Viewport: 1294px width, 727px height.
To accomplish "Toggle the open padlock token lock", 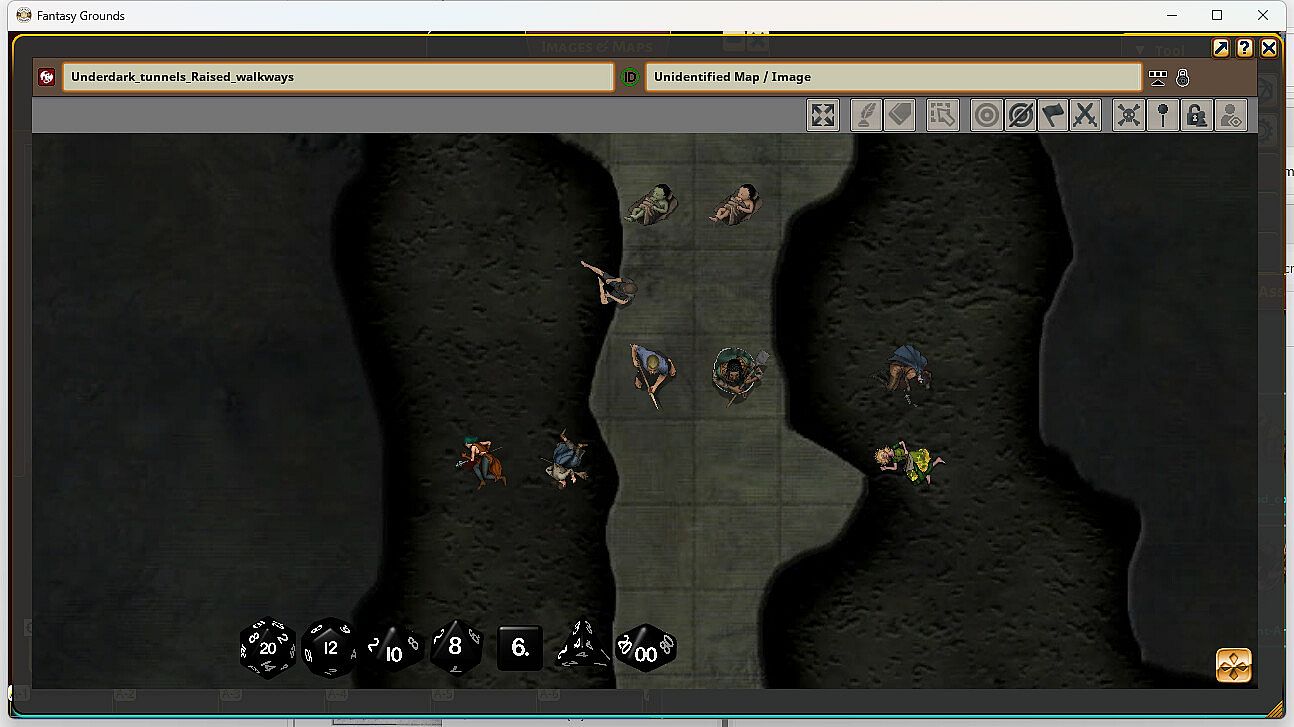I will (x=1196, y=115).
